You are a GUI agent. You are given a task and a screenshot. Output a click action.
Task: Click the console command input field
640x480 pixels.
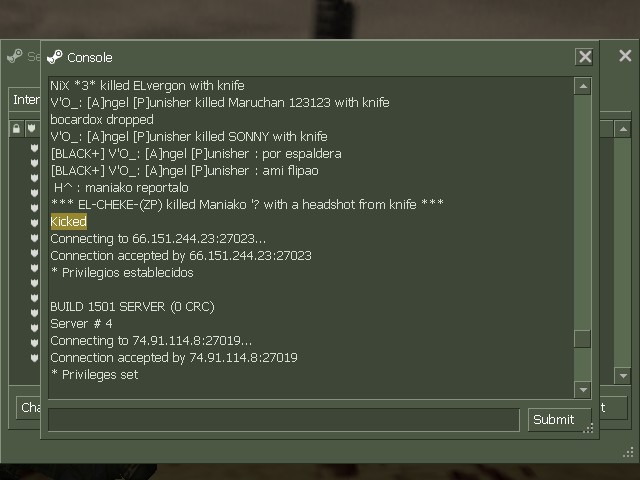pyautogui.click(x=284, y=420)
